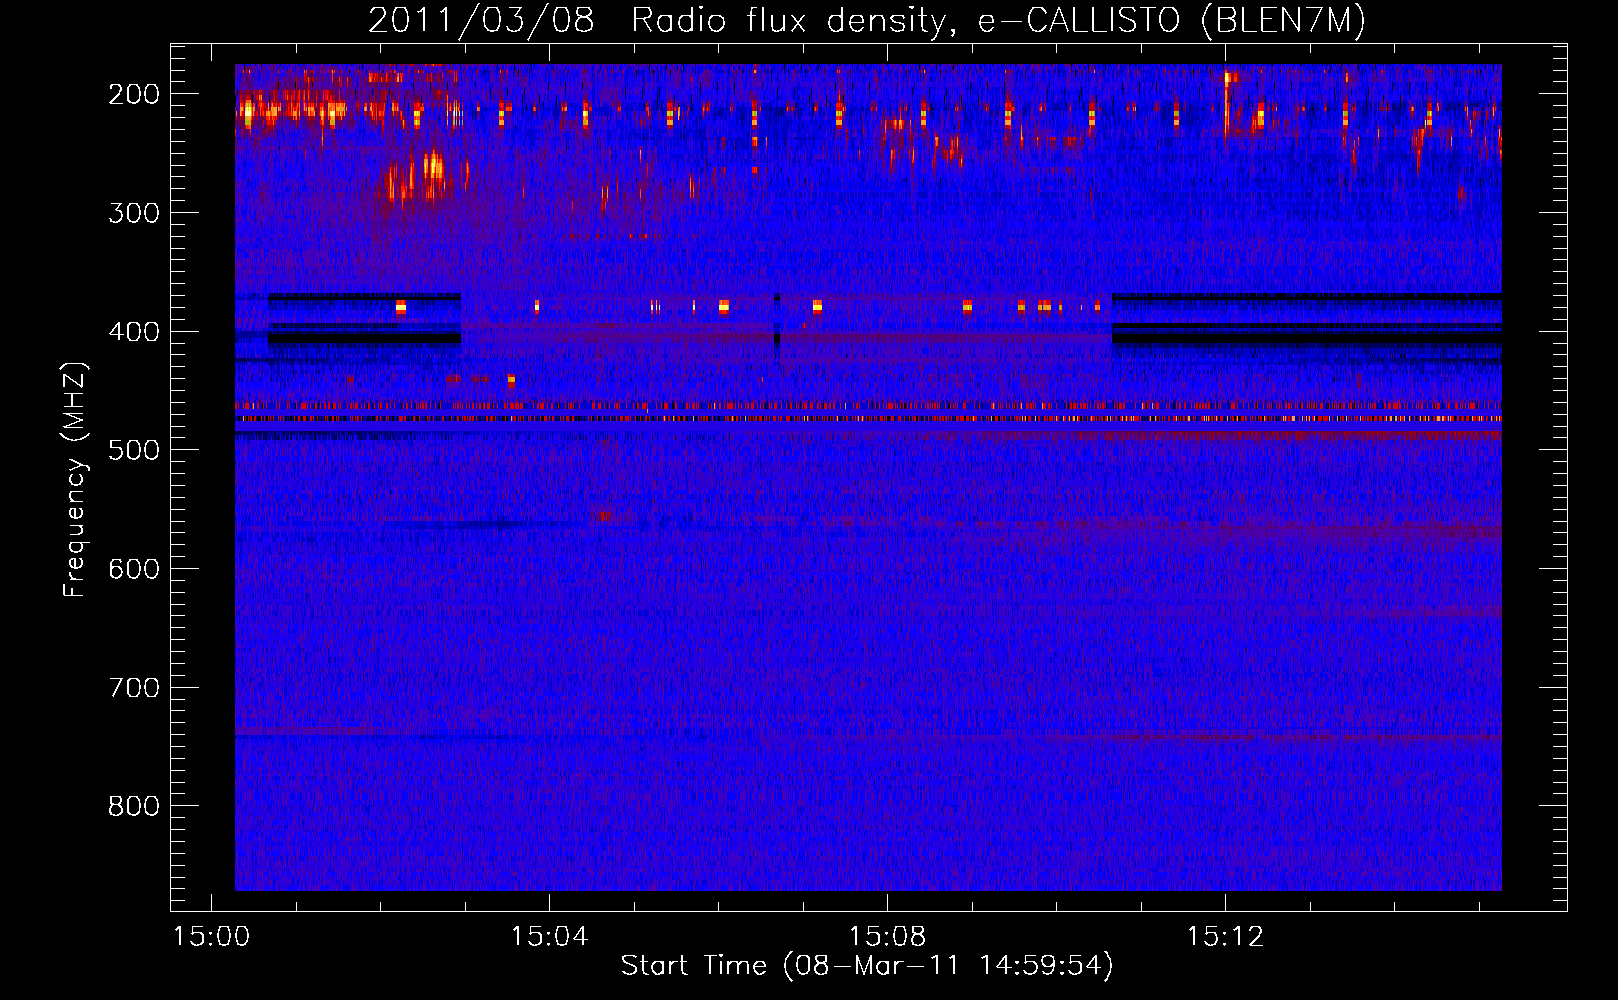Click the 300 frequency tick label
Viewport: 1618px width, 1000px height.
(x=134, y=213)
